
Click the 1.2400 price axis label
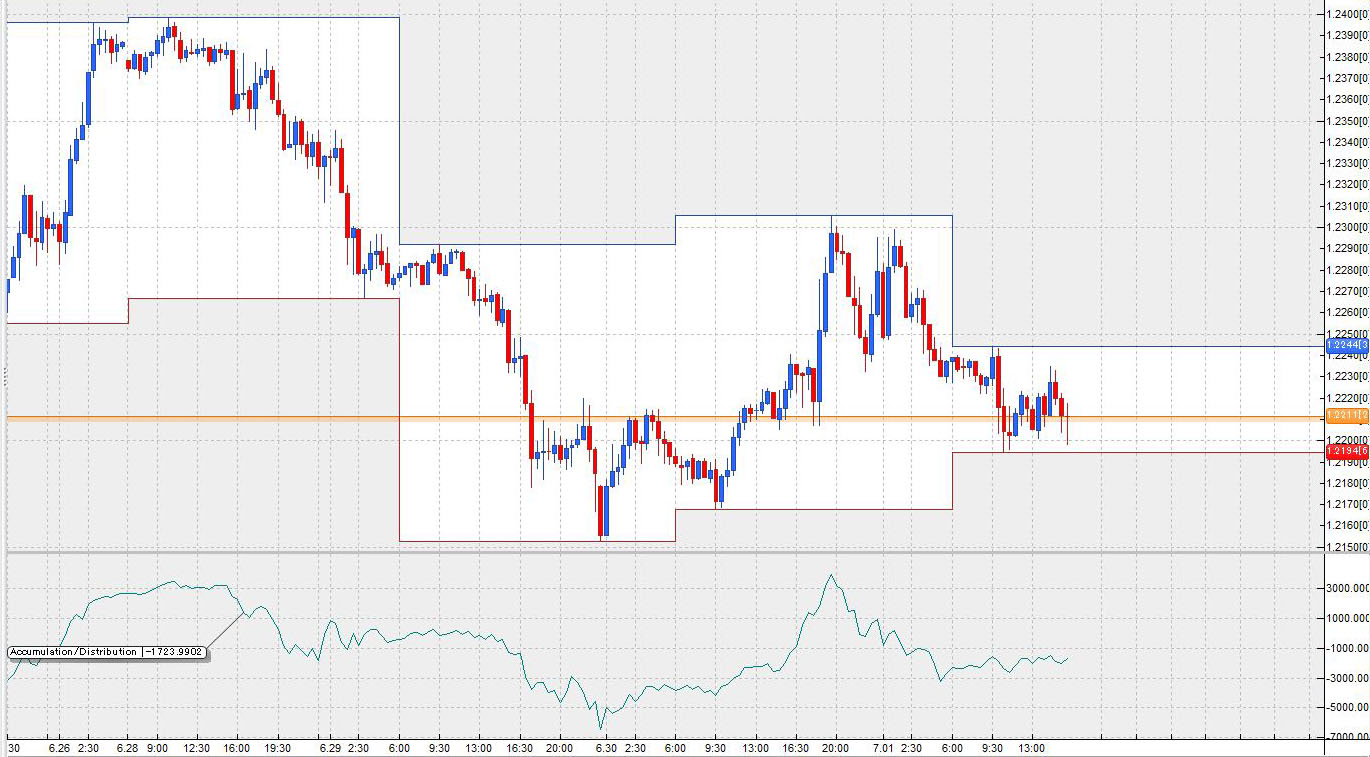(x=1347, y=14)
